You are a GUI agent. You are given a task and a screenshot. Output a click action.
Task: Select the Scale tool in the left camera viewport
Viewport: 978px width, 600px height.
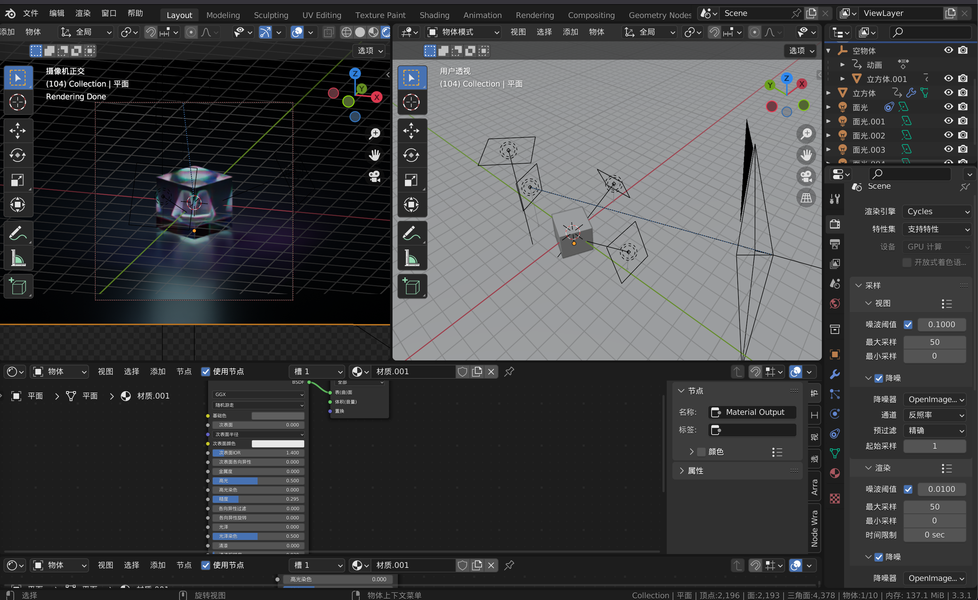17,180
